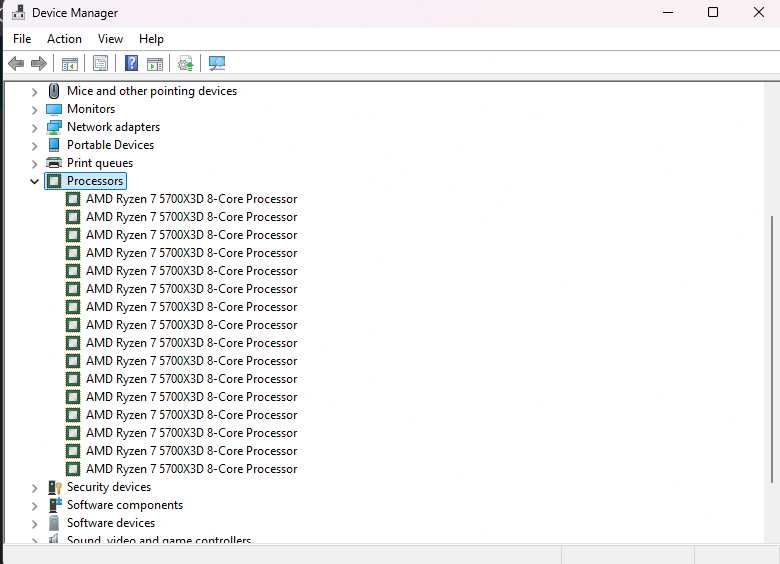Expand the Print queues node

click(x=34, y=164)
